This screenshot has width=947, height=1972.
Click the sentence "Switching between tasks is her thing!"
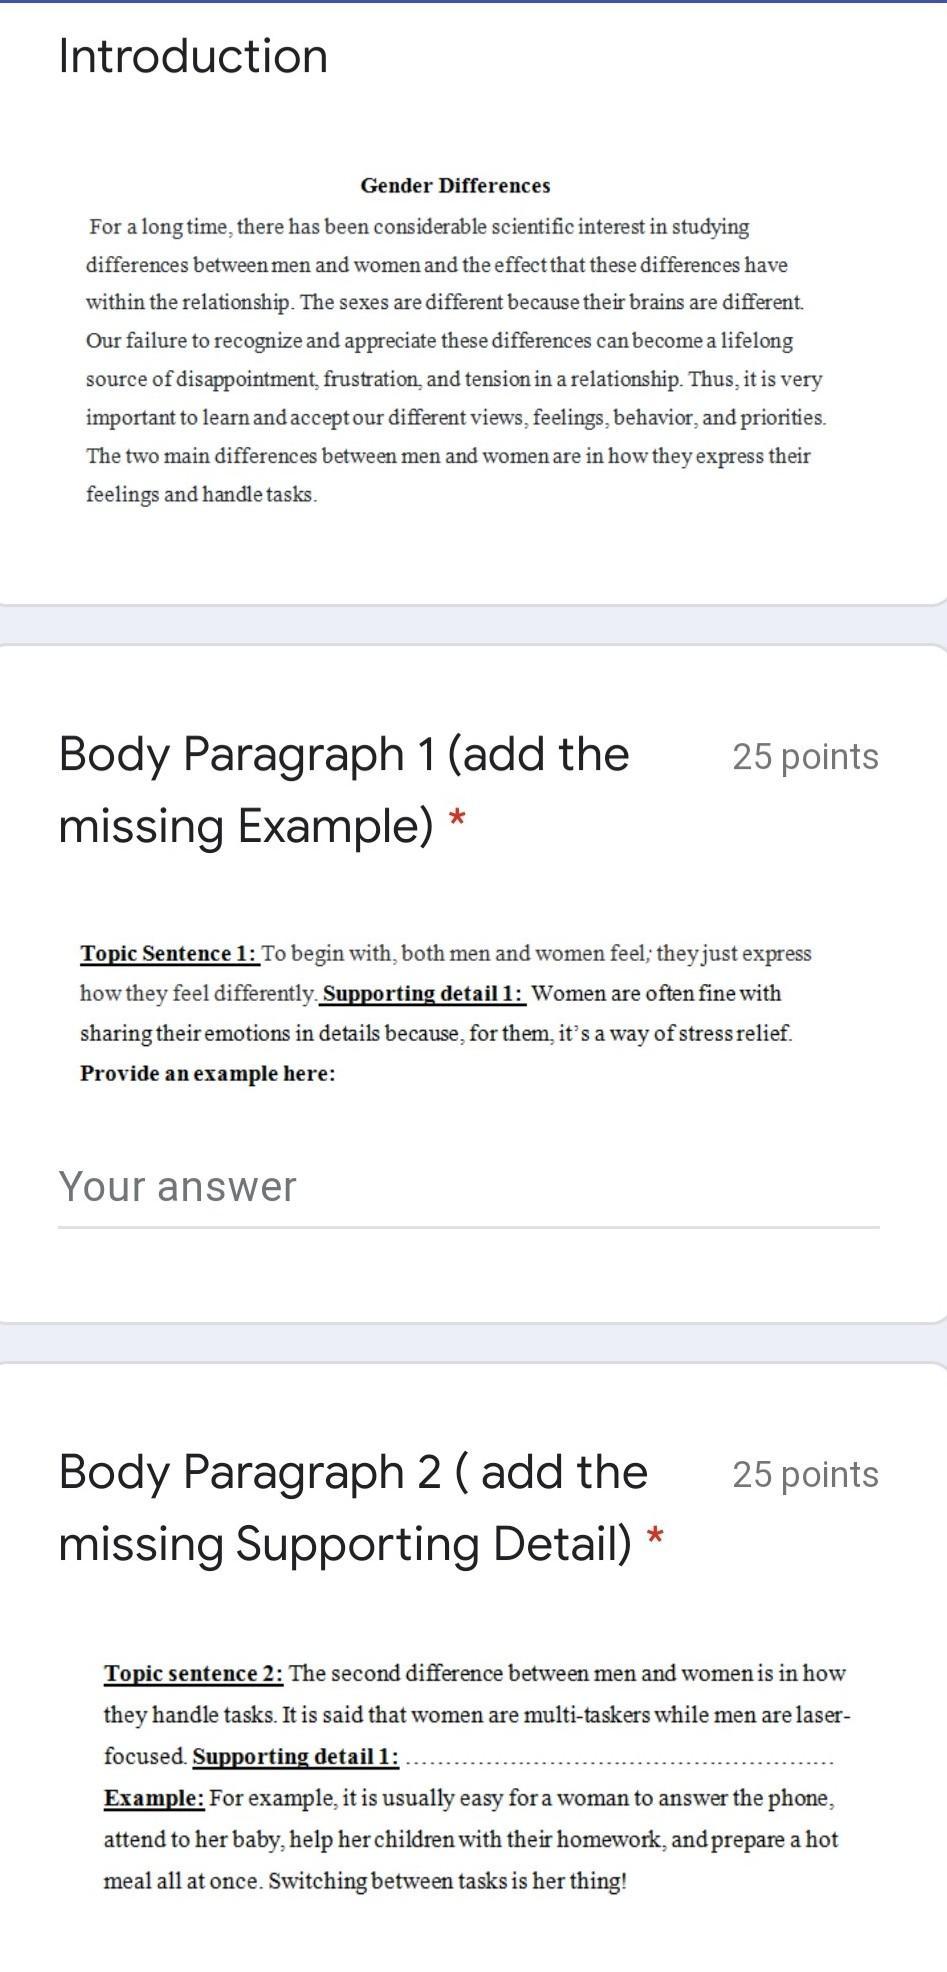coord(448,1881)
